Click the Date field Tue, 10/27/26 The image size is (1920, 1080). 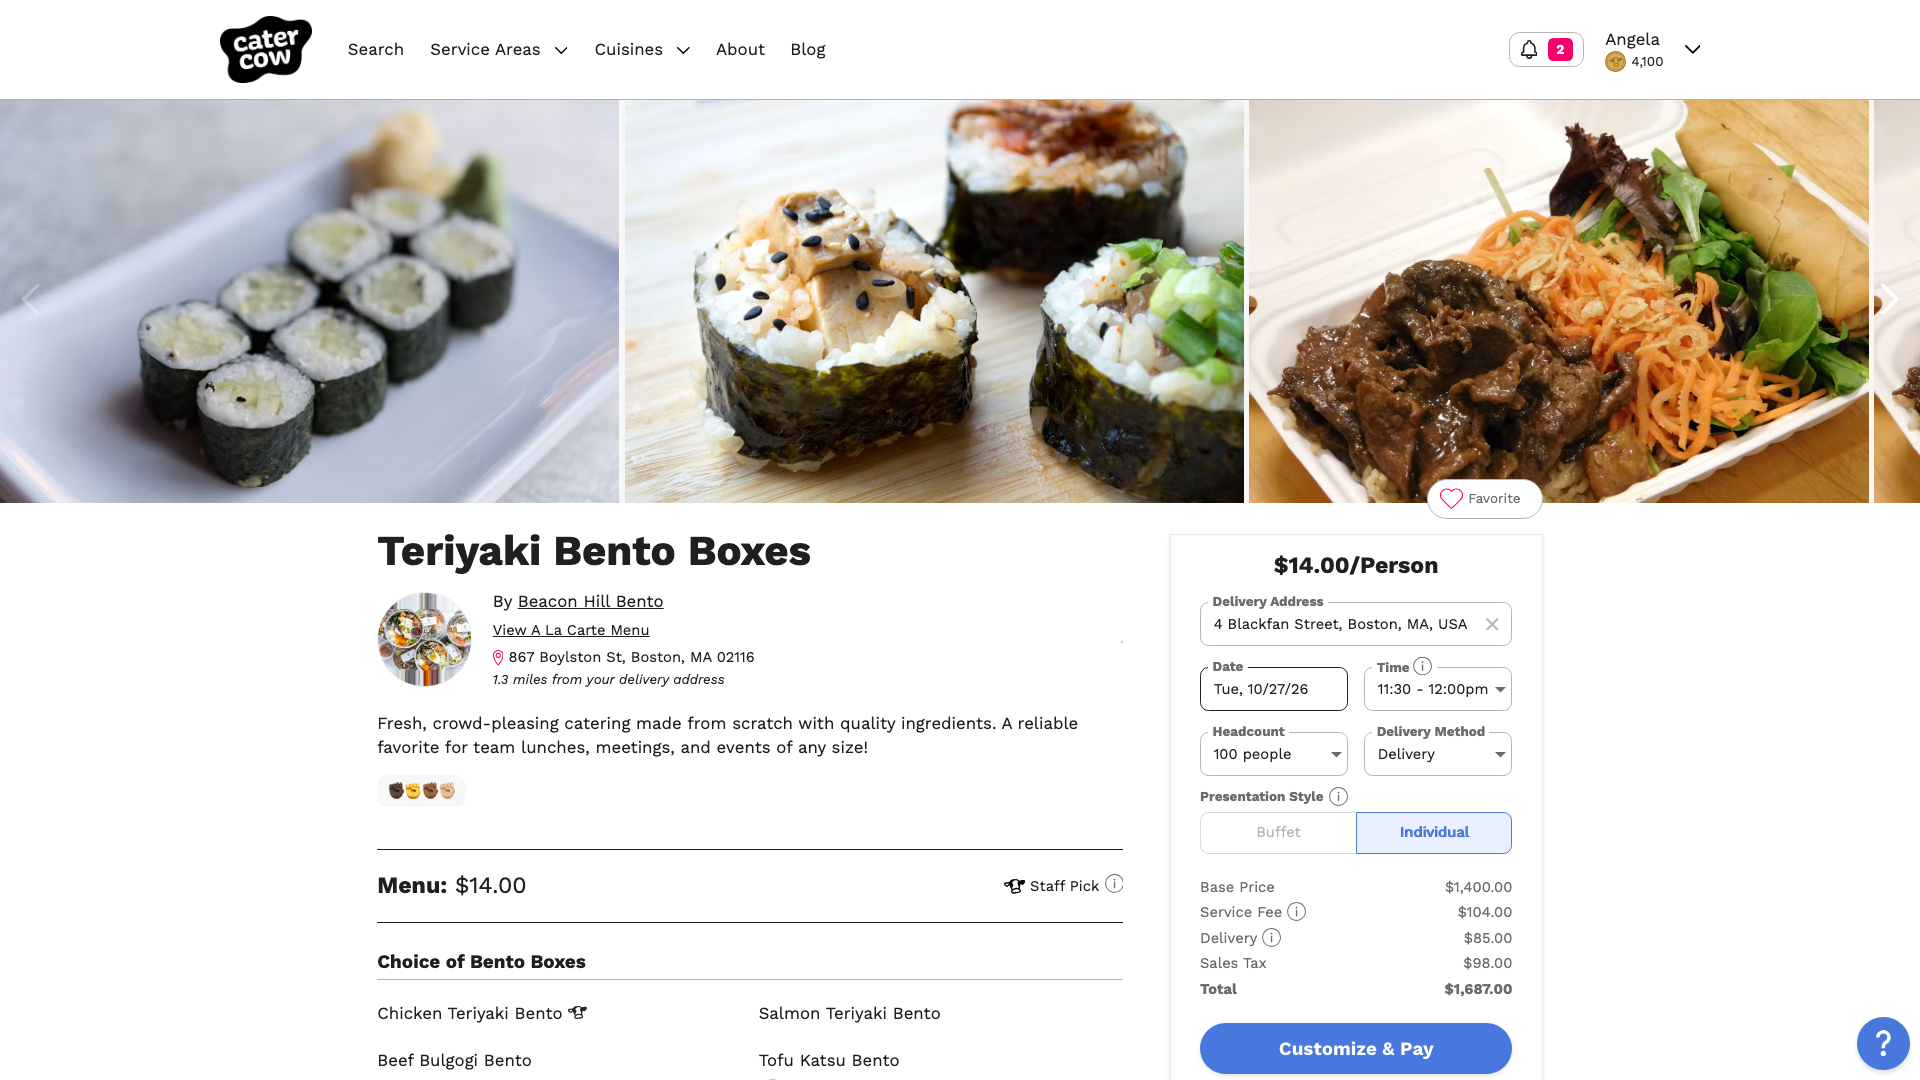(x=1273, y=689)
